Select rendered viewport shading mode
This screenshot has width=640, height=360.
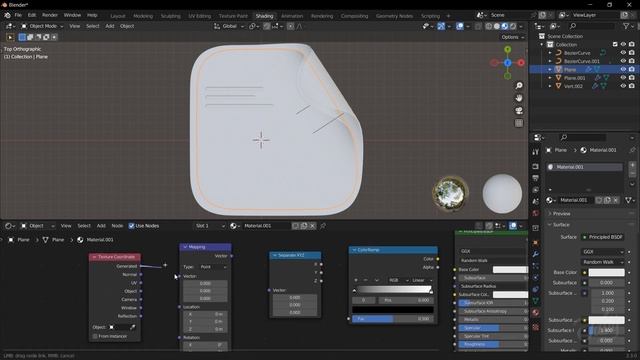(x=513, y=26)
